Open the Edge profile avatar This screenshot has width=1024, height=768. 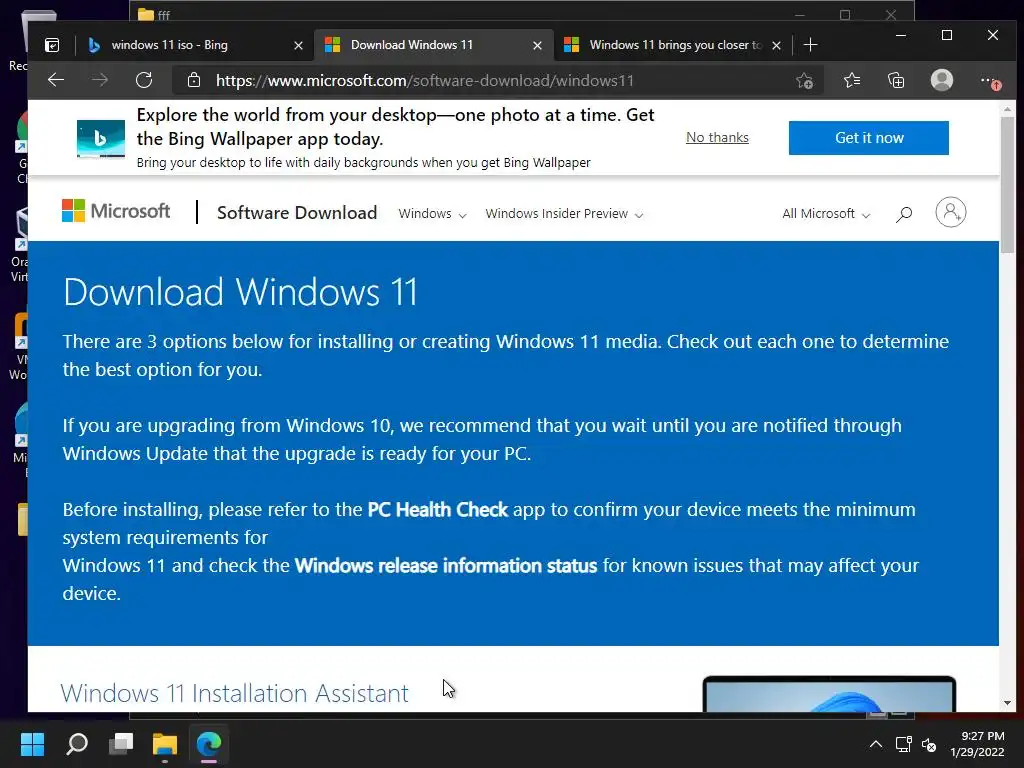(x=942, y=80)
